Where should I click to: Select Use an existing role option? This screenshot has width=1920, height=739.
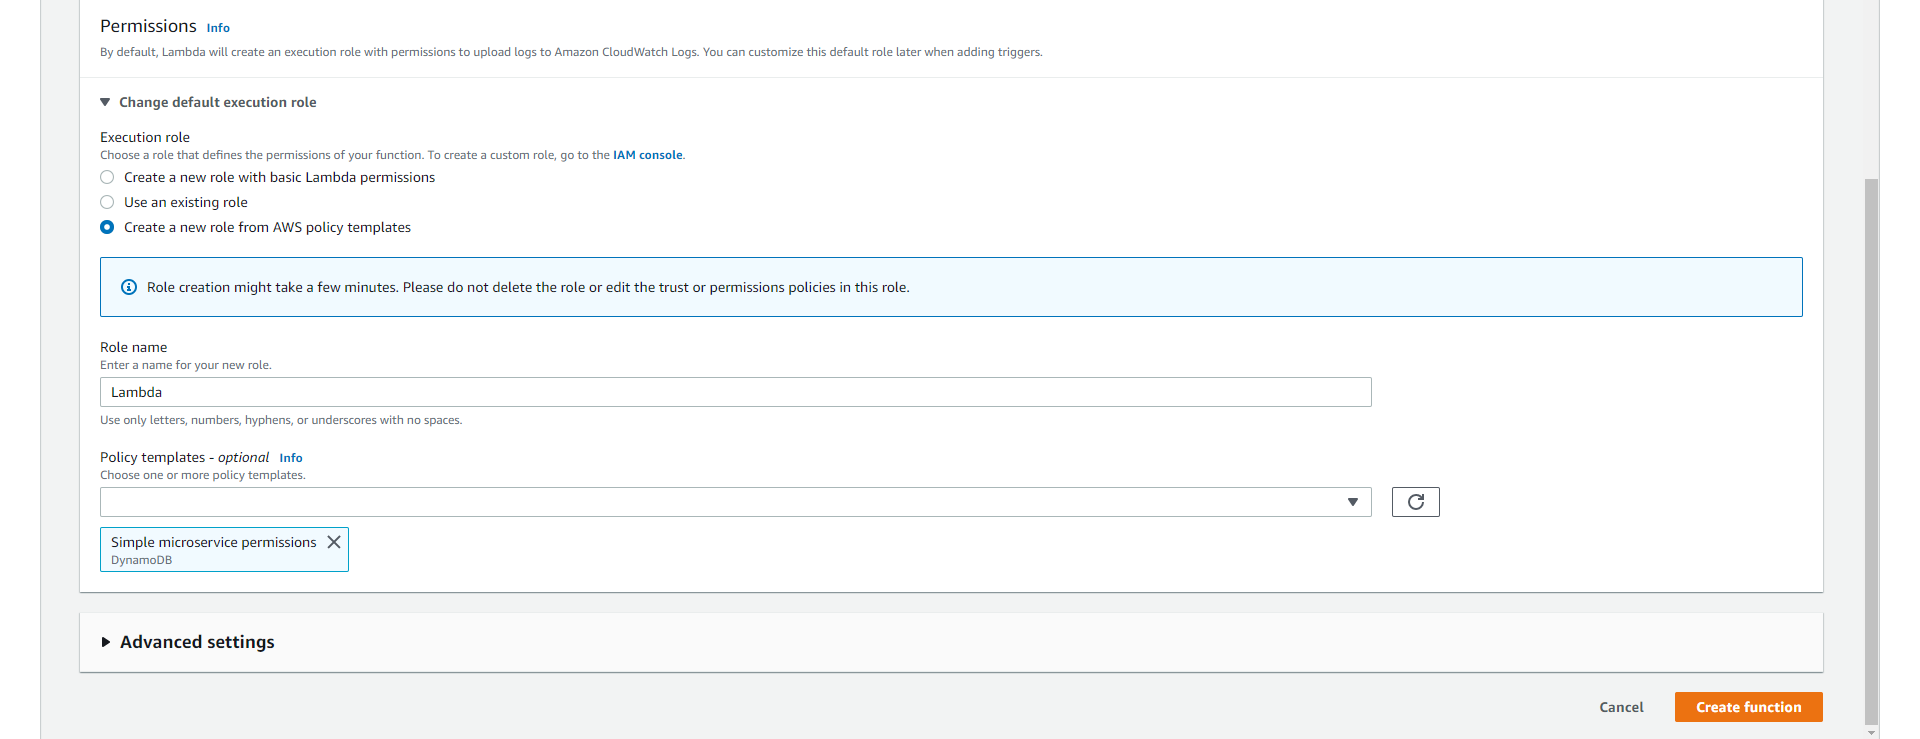tap(107, 202)
